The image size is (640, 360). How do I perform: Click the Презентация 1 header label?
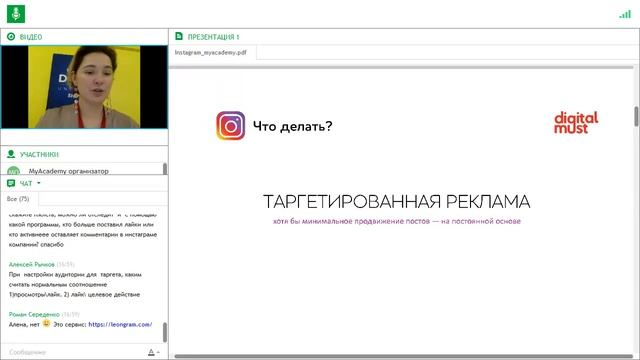point(213,37)
